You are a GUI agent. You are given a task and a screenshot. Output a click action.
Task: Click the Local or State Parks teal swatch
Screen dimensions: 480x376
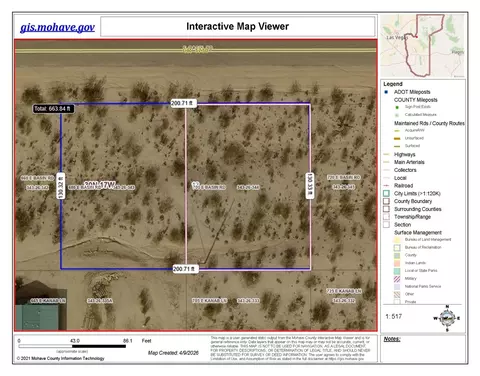(397, 271)
